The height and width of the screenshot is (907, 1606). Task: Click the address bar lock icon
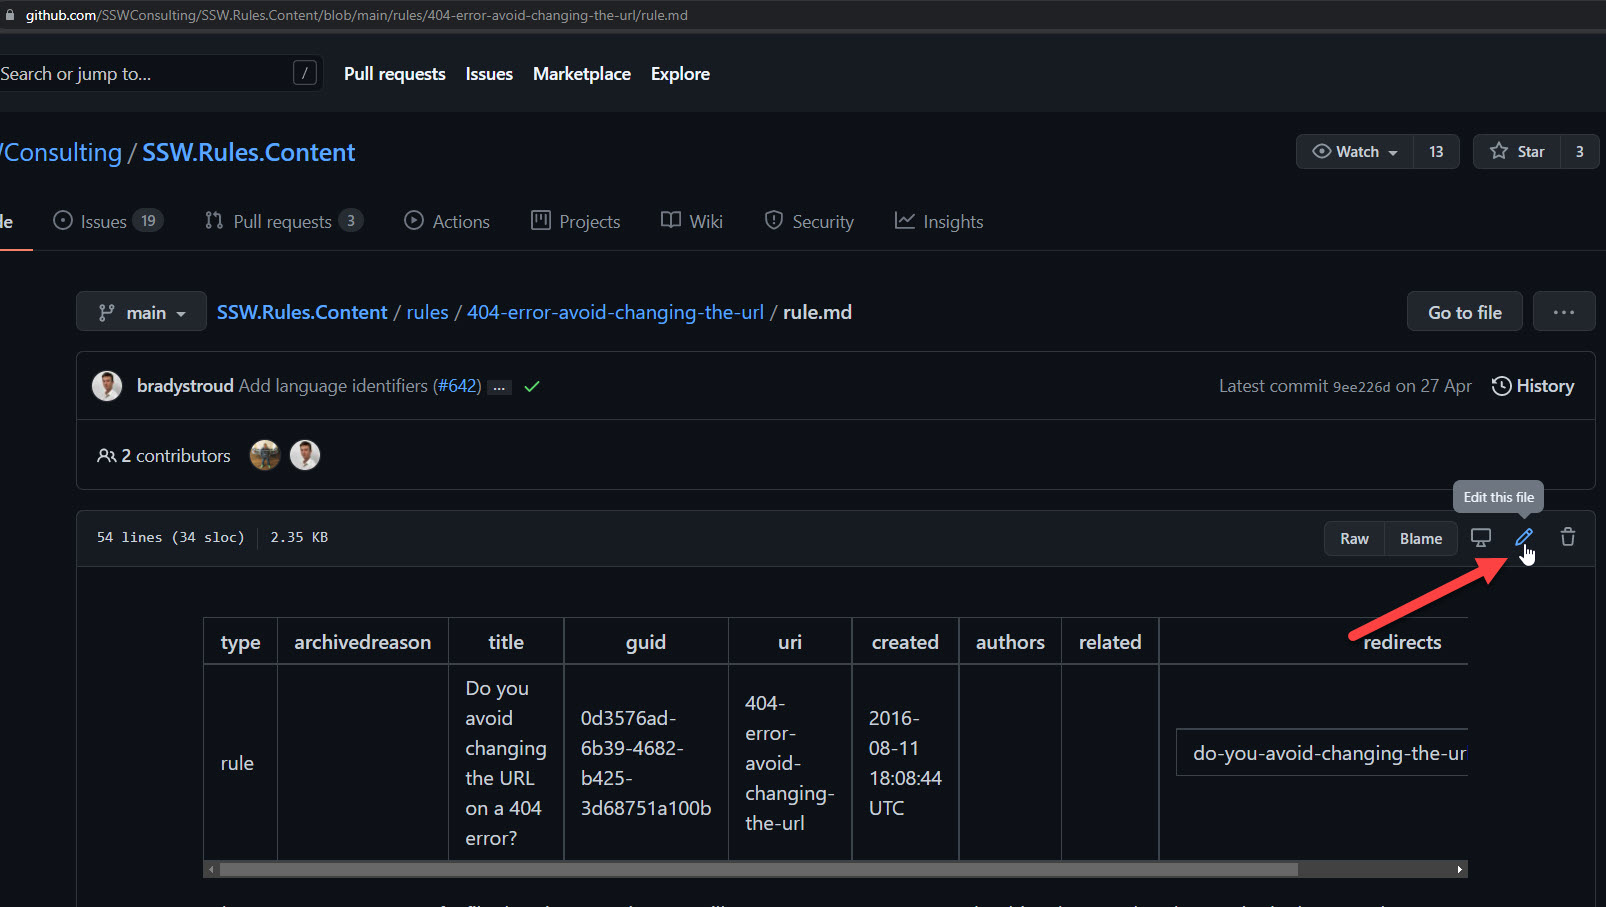click(10, 15)
